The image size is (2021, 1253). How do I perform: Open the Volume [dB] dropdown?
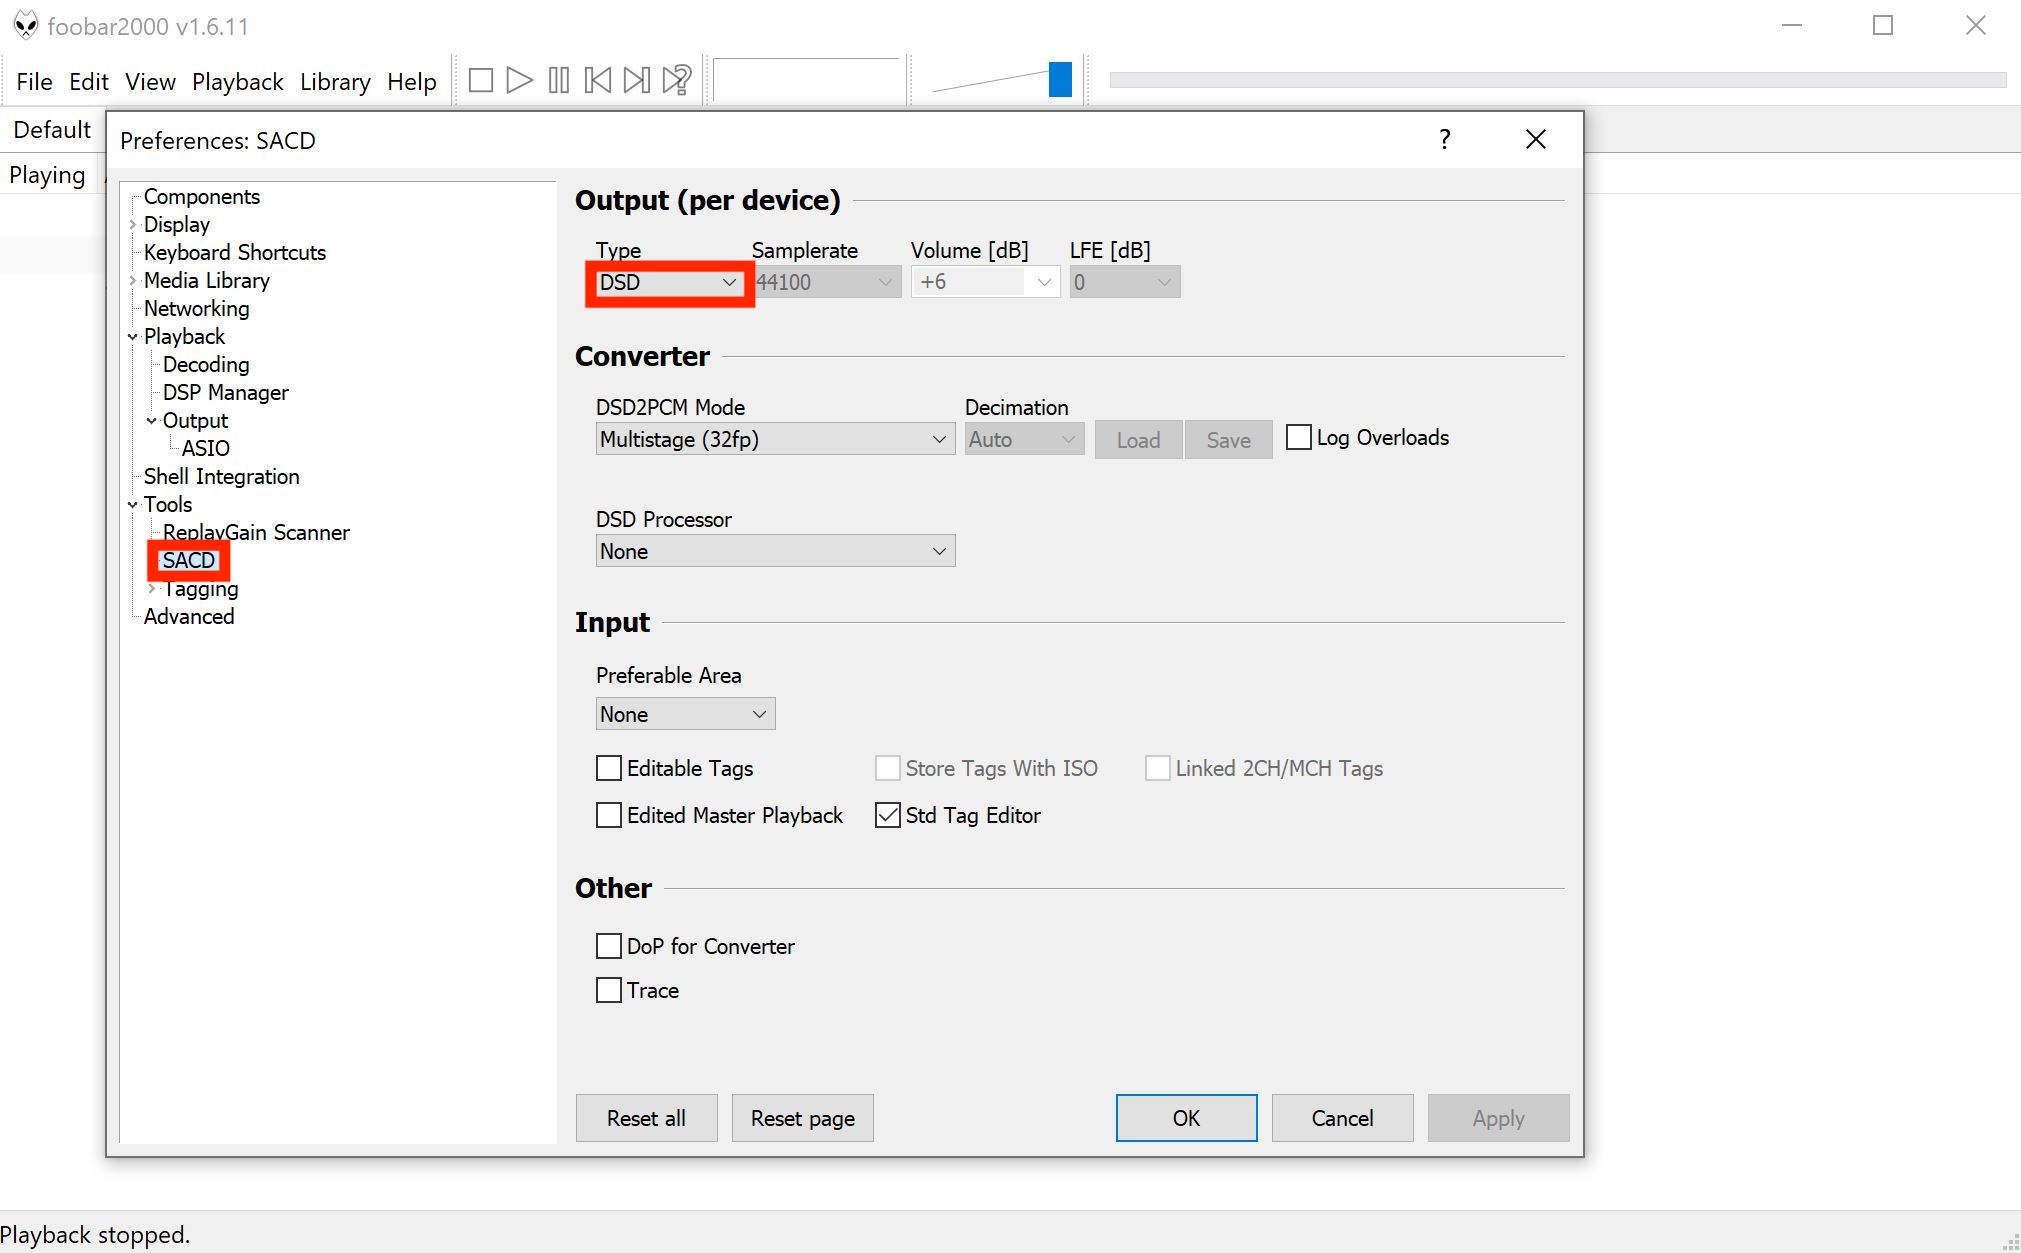coord(985,282)
